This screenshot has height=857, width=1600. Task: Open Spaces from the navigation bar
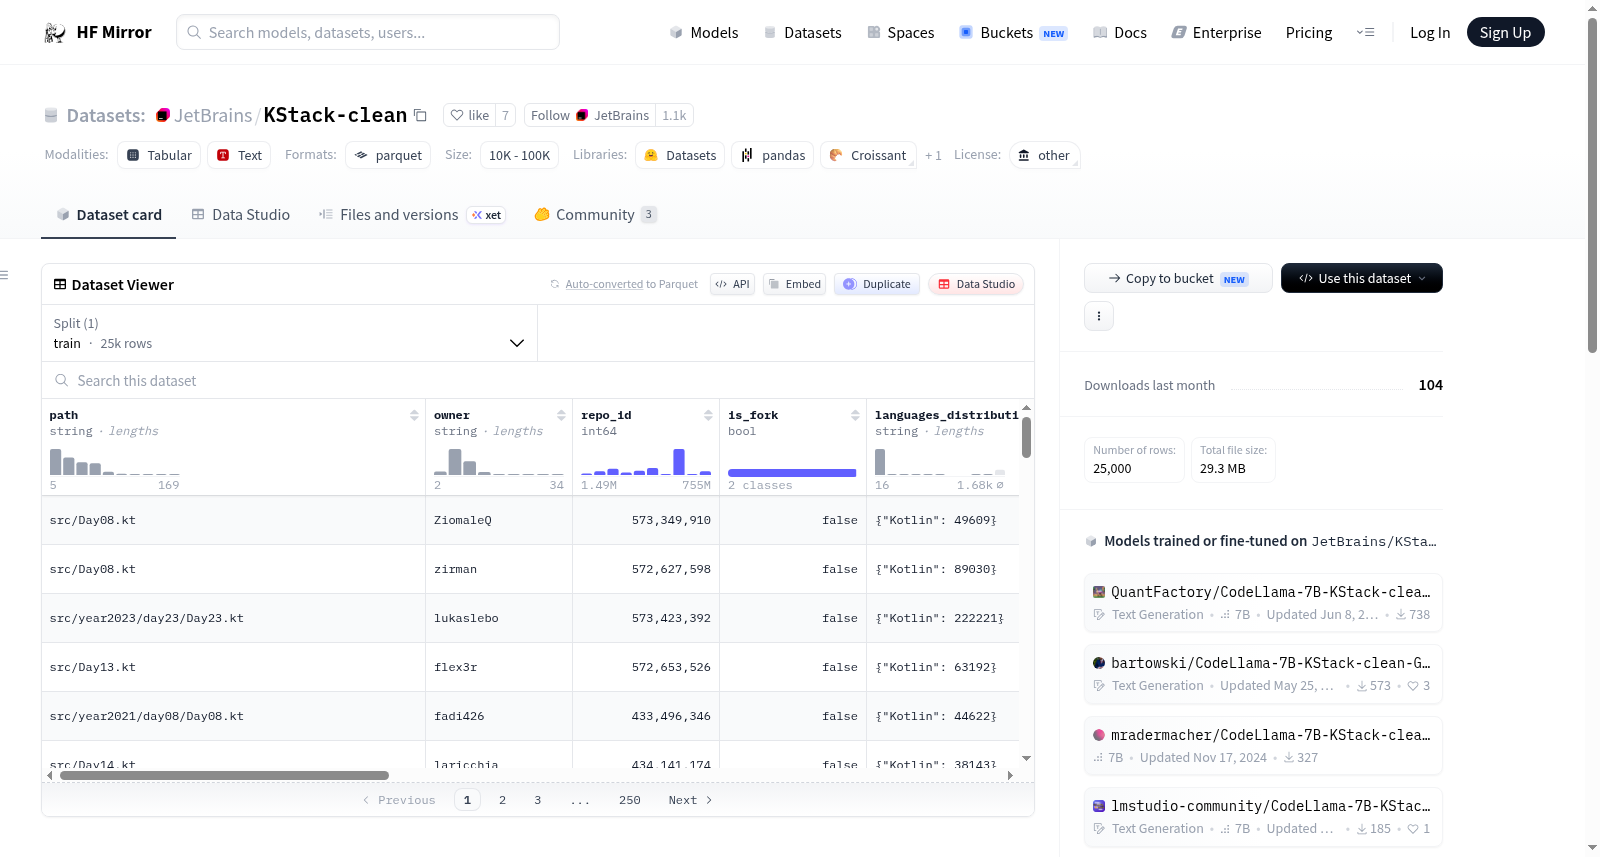click(x=900, y=32)
